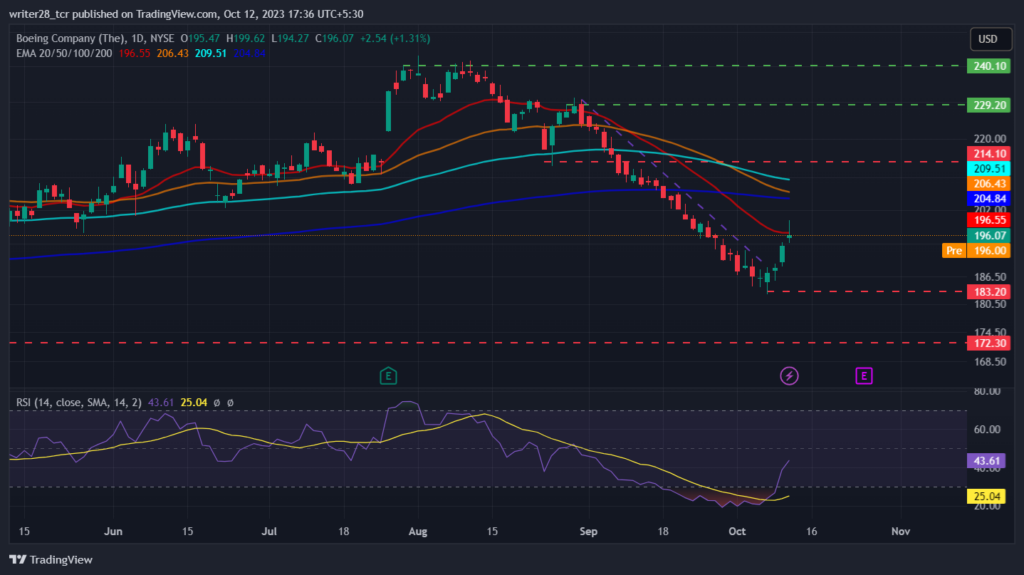Click the 220.00 price scale tick
Screen dimensions: 1024x575
989,139
